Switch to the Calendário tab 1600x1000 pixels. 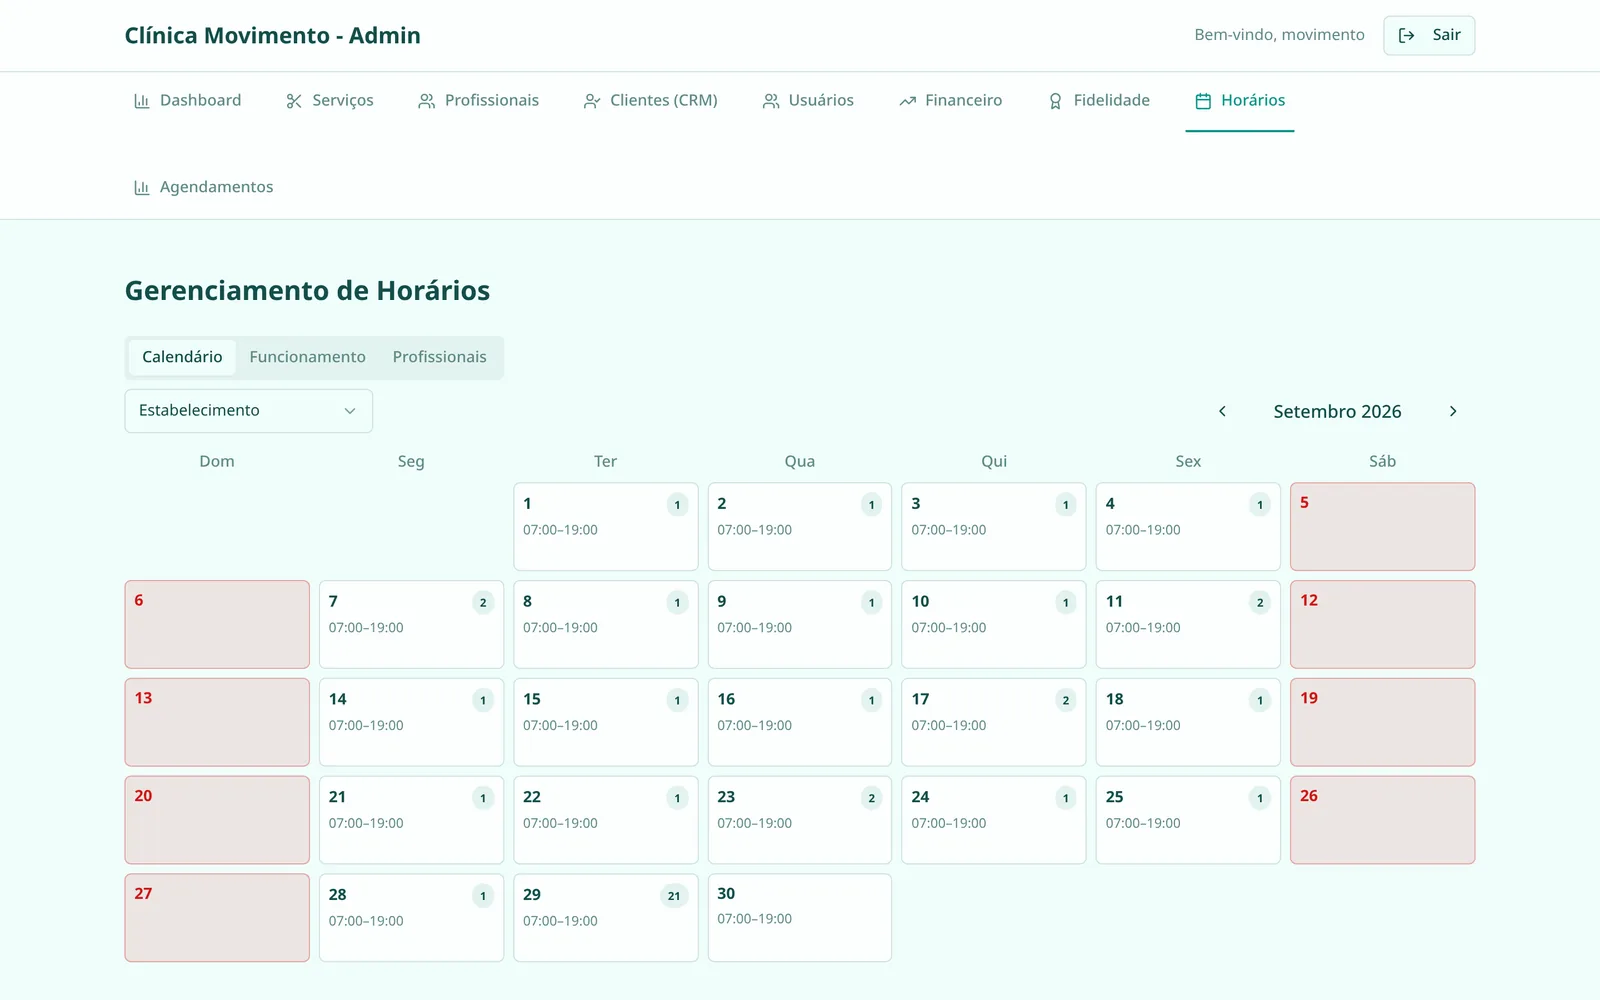pos(182,357)
